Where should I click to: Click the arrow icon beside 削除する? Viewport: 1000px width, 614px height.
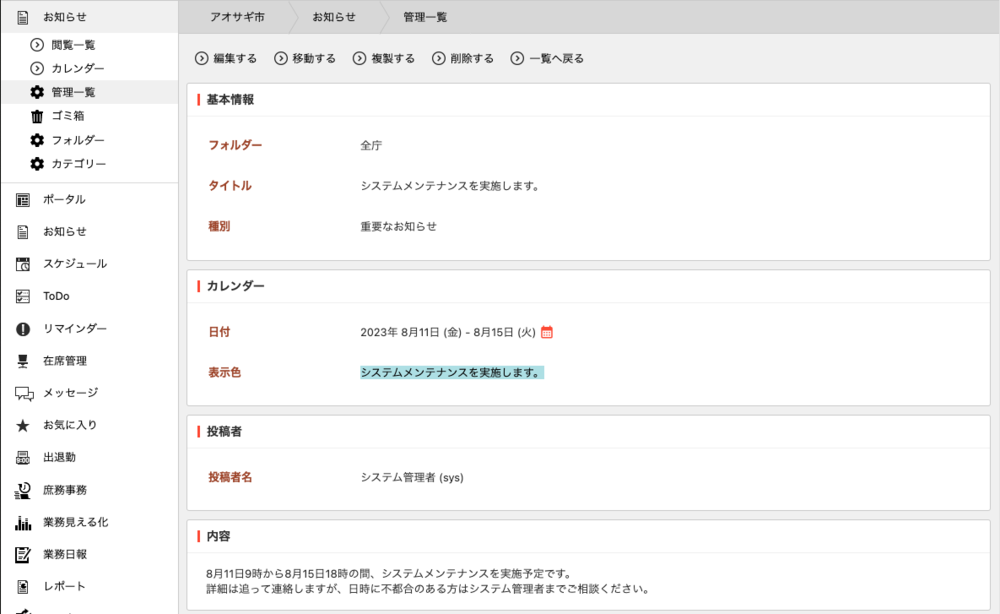point(439,58)
